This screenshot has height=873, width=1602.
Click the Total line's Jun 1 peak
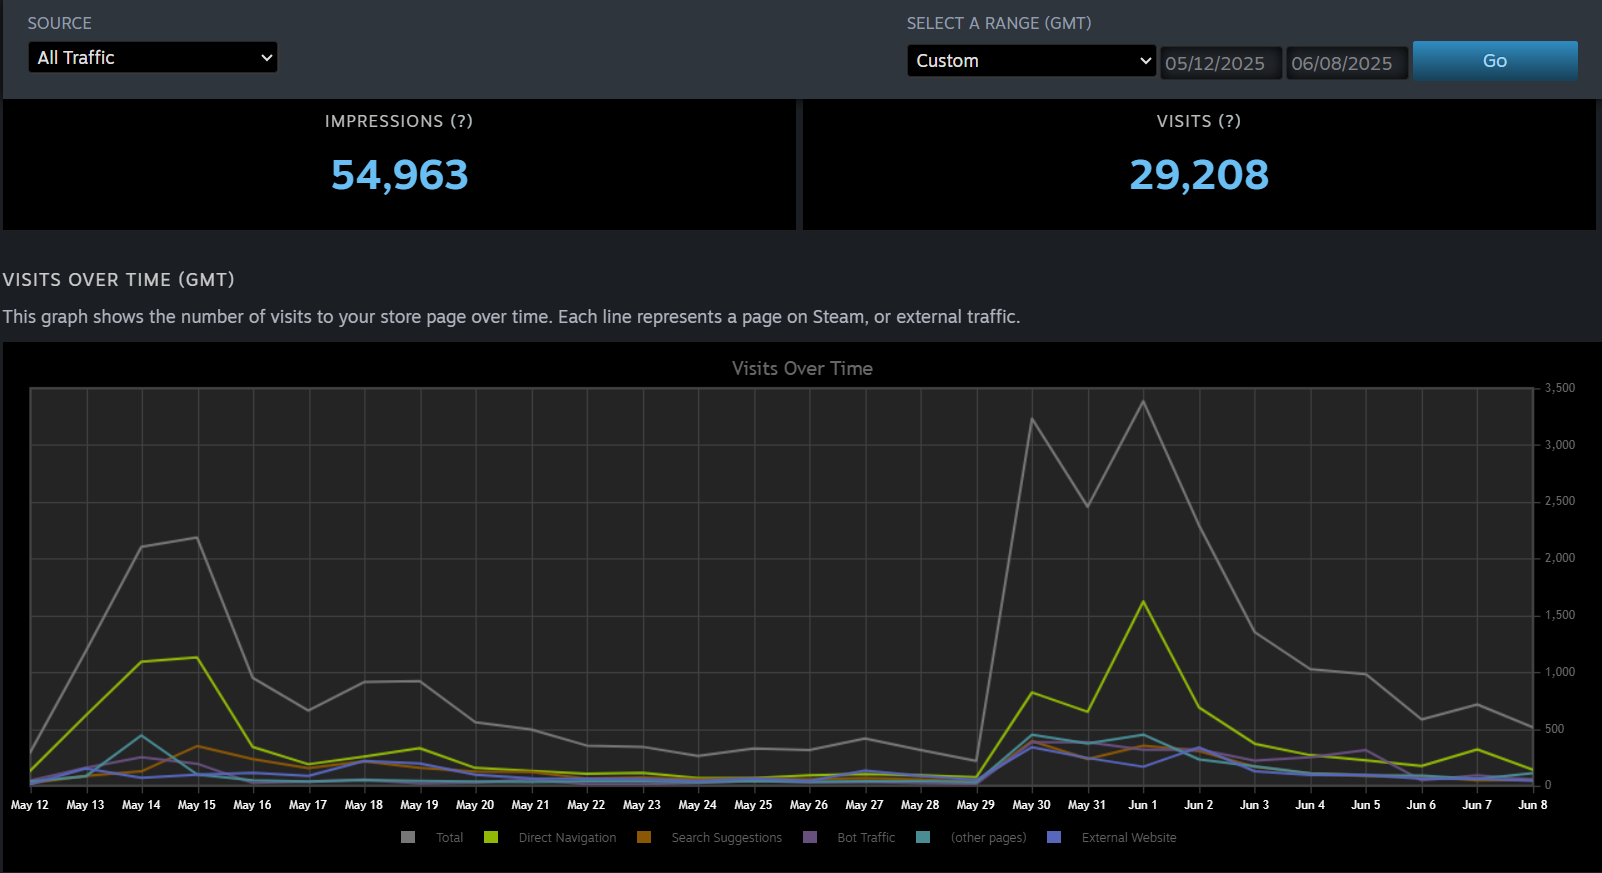[1143, 402]
